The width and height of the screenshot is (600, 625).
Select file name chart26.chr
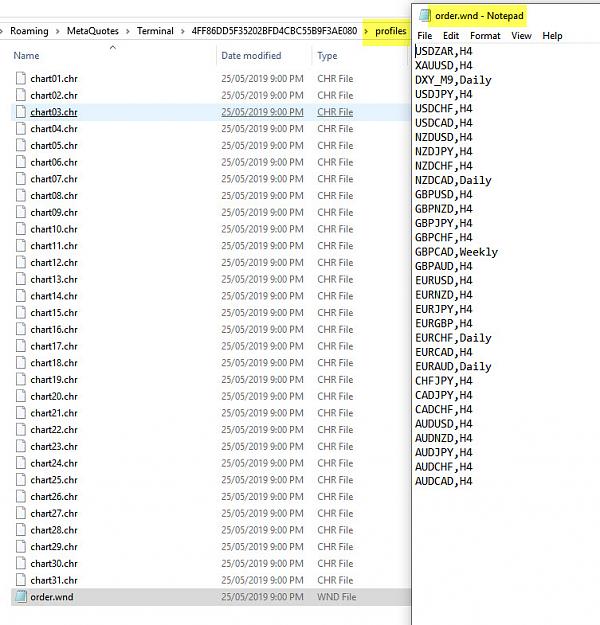54,497
